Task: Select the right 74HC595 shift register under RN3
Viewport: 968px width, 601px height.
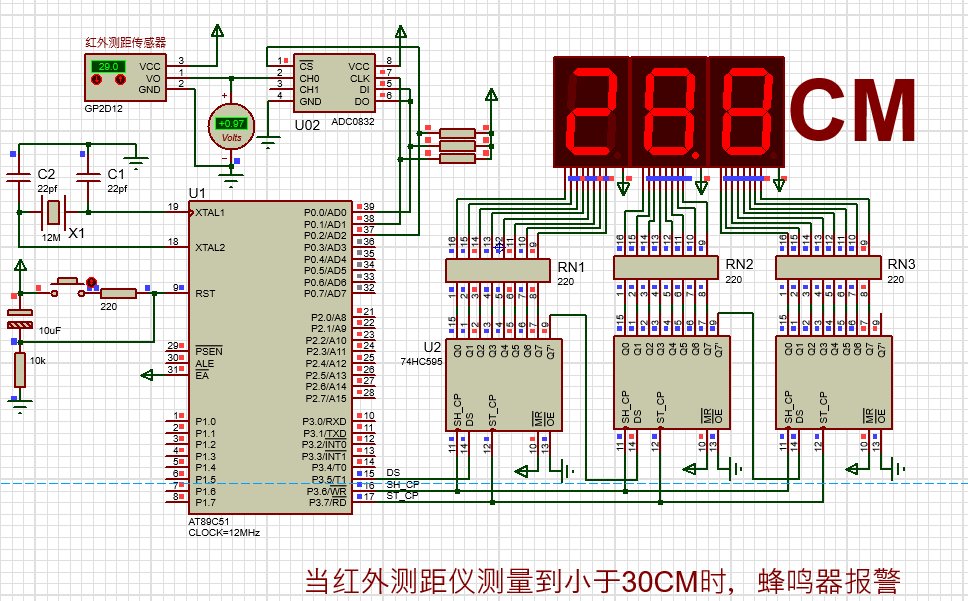Action: pos(833,382)
